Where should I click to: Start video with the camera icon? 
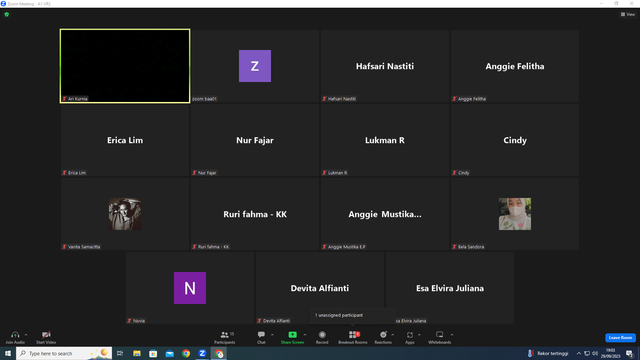[46, 335]
